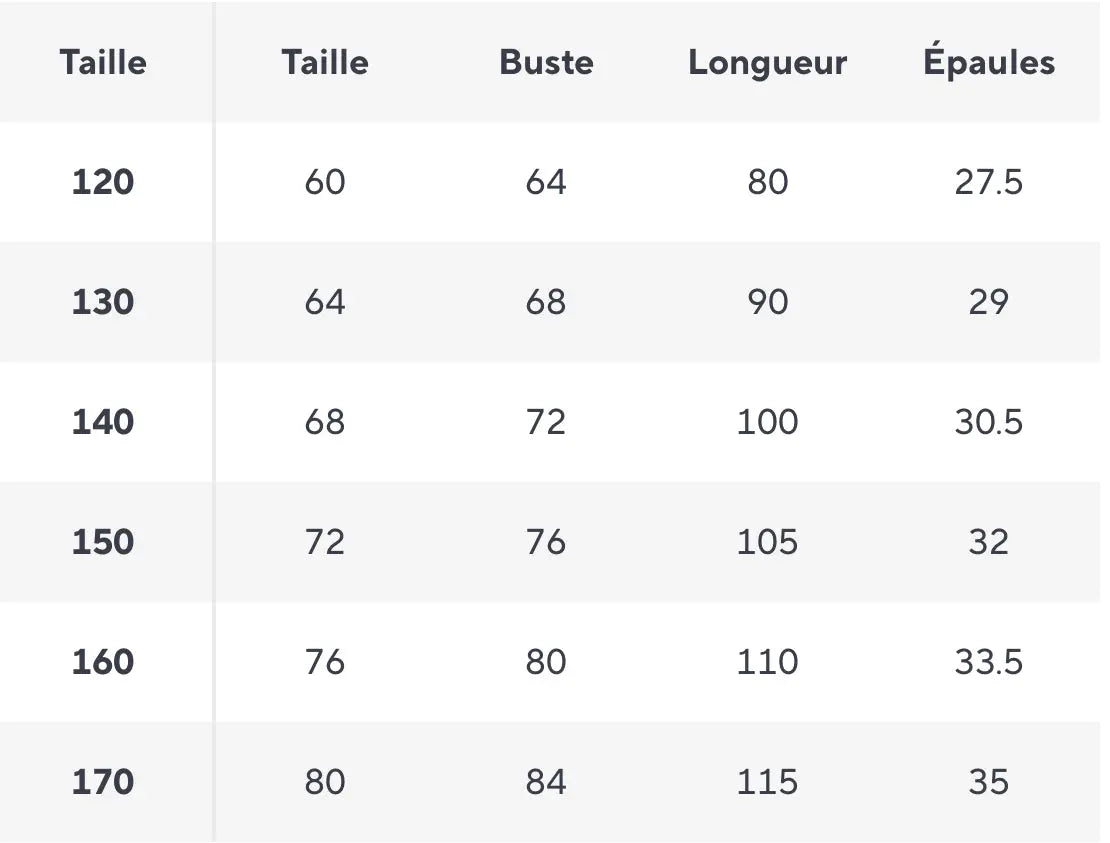
Task: Select the bold size 120 row label
Action: click(103, 182)
